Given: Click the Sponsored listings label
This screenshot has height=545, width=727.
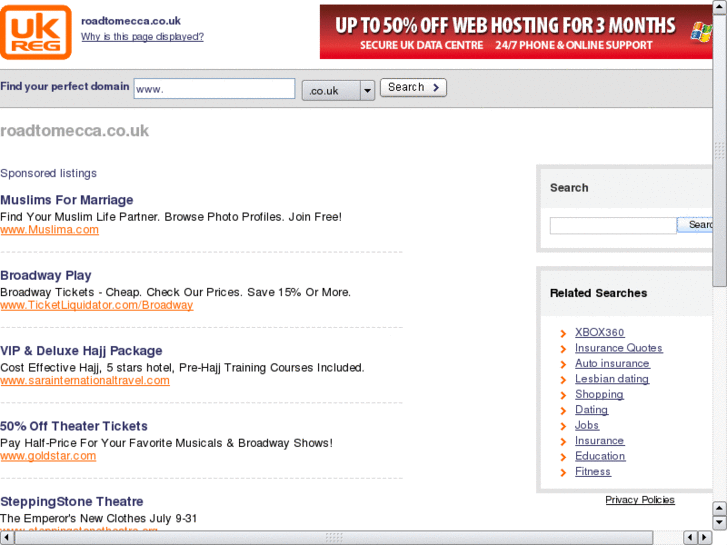Looking at the screenshot, I should (x=48, y=173).
